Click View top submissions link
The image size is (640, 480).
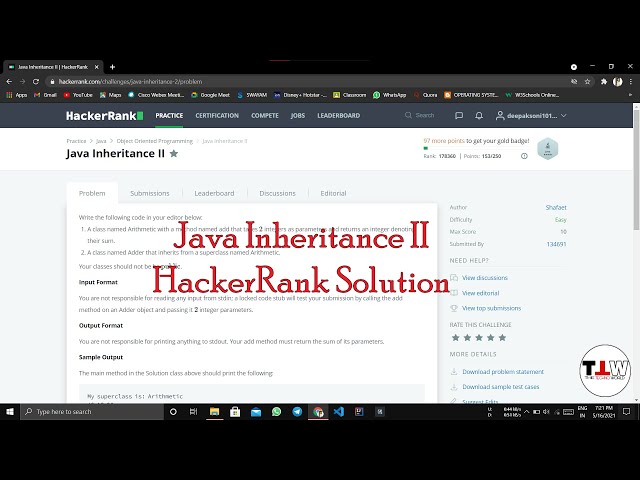(491, 308)
